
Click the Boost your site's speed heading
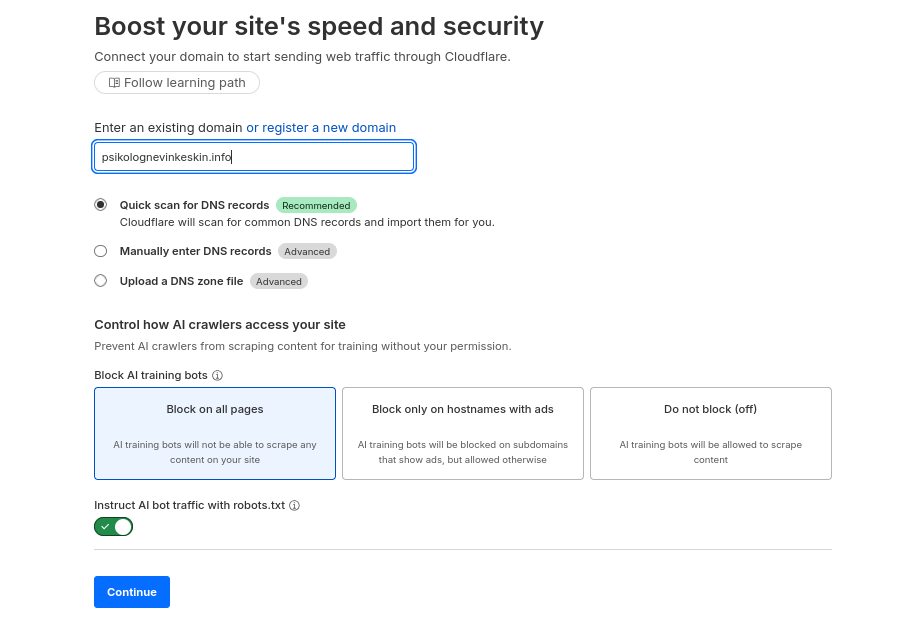click(x=319, y=26)
